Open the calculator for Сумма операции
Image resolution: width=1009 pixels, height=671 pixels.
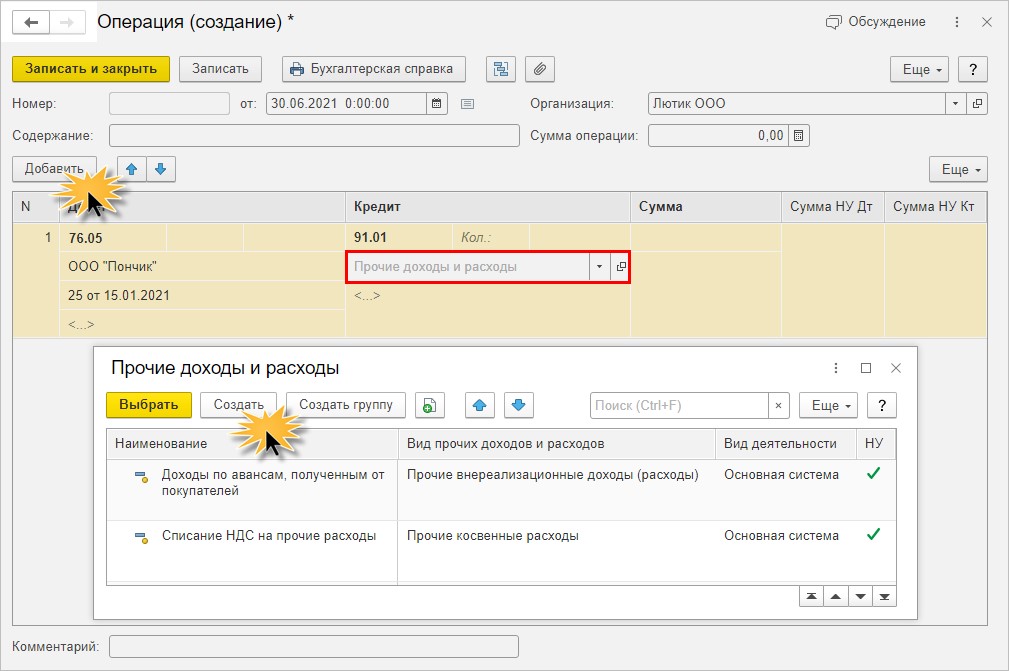point(799,136)
